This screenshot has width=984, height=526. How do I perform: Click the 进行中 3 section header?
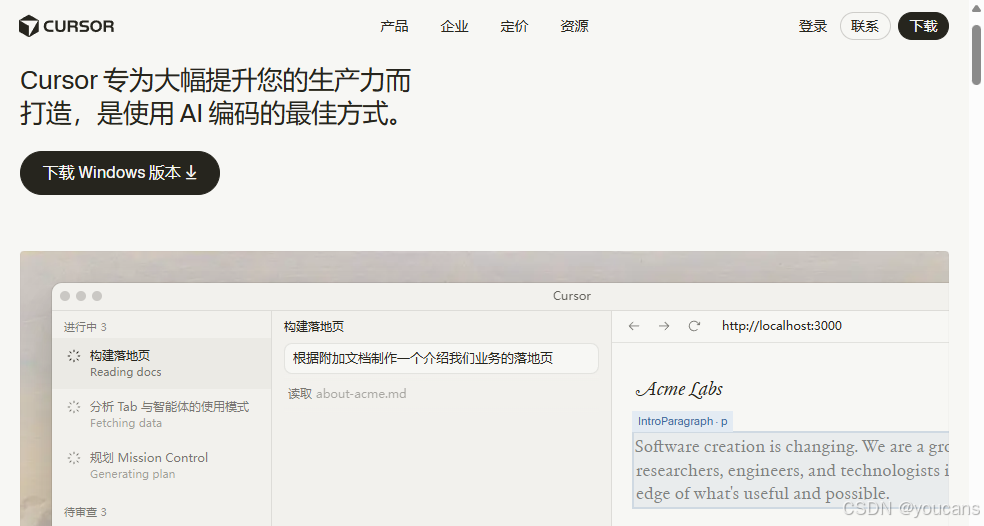pyautogui.click(x=85, y=327)
